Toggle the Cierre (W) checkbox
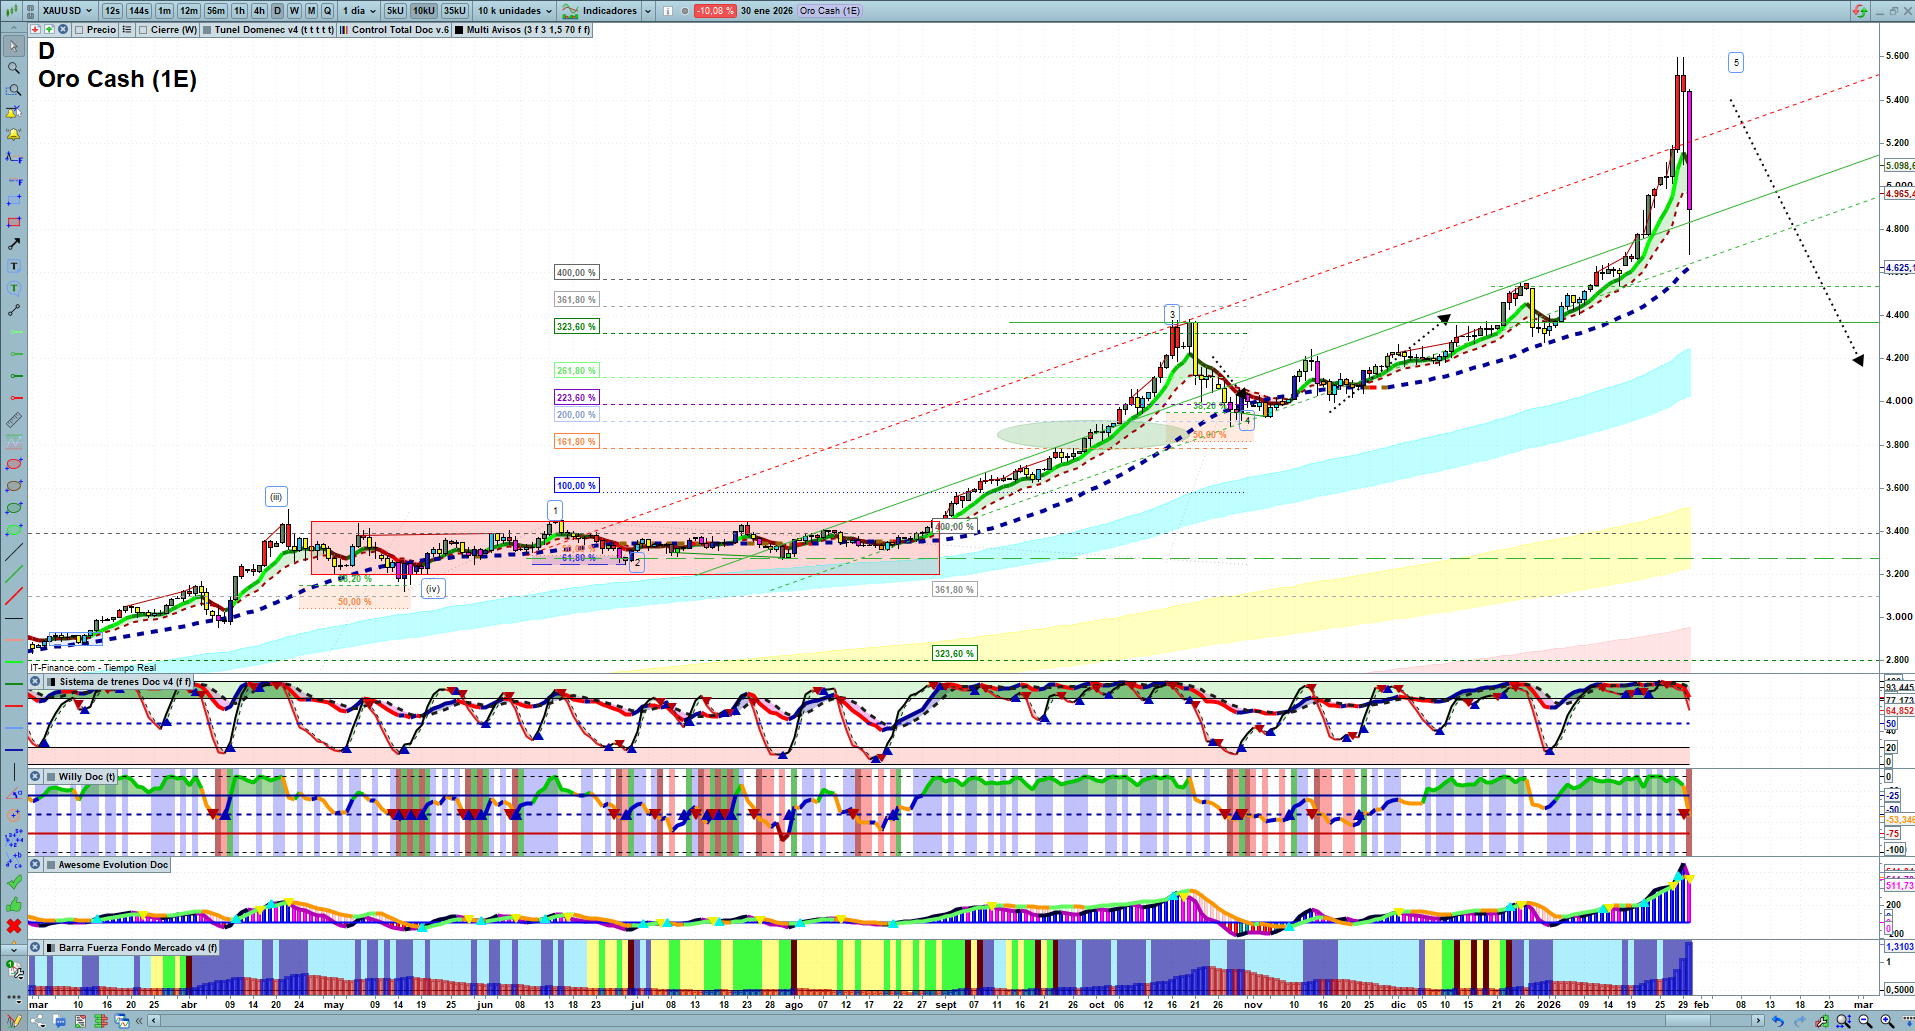 coord(144,30)
